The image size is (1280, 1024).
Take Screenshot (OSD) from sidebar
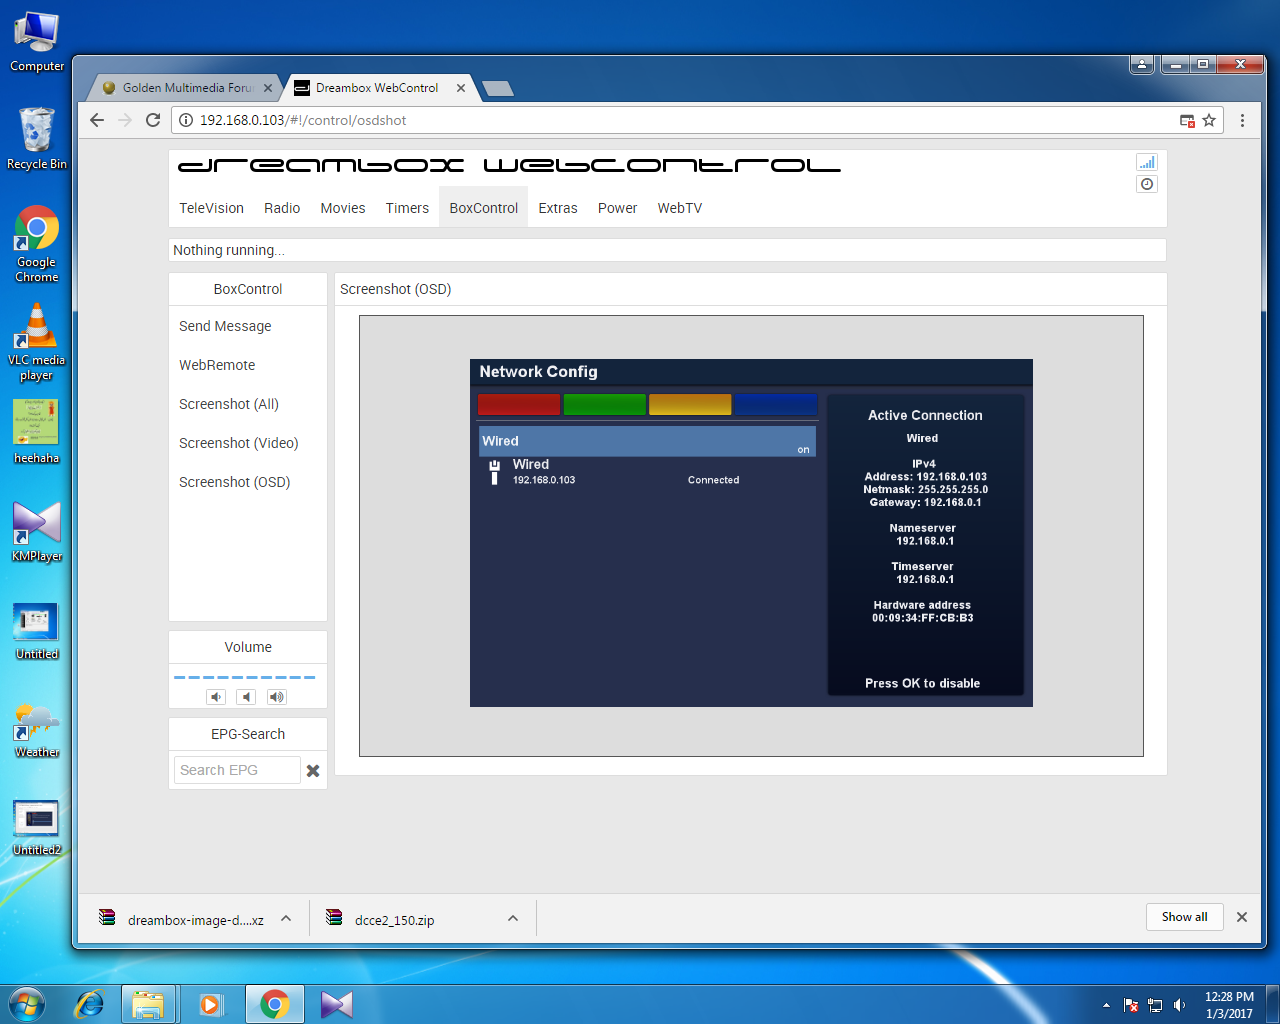(235, 482)
